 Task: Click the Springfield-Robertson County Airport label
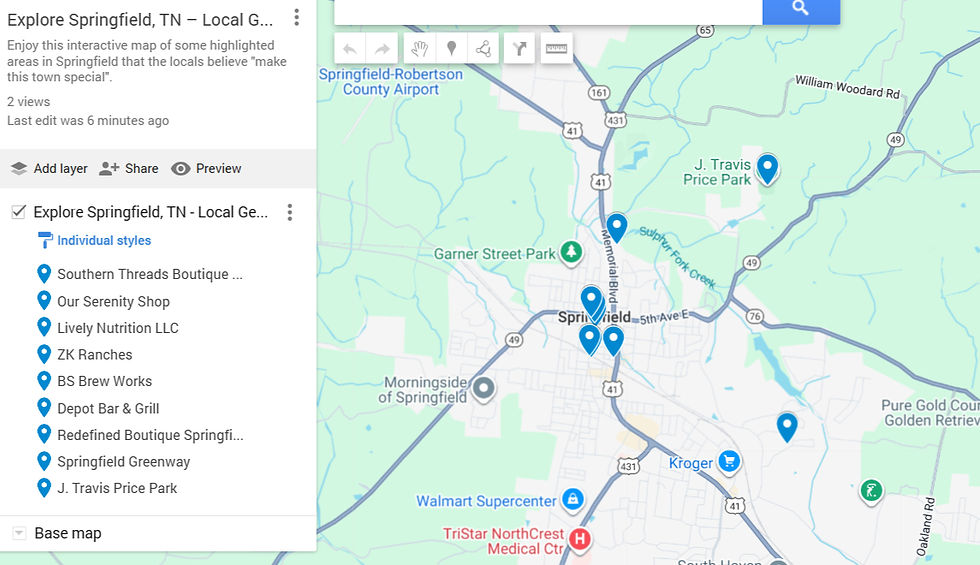[391, 82]
